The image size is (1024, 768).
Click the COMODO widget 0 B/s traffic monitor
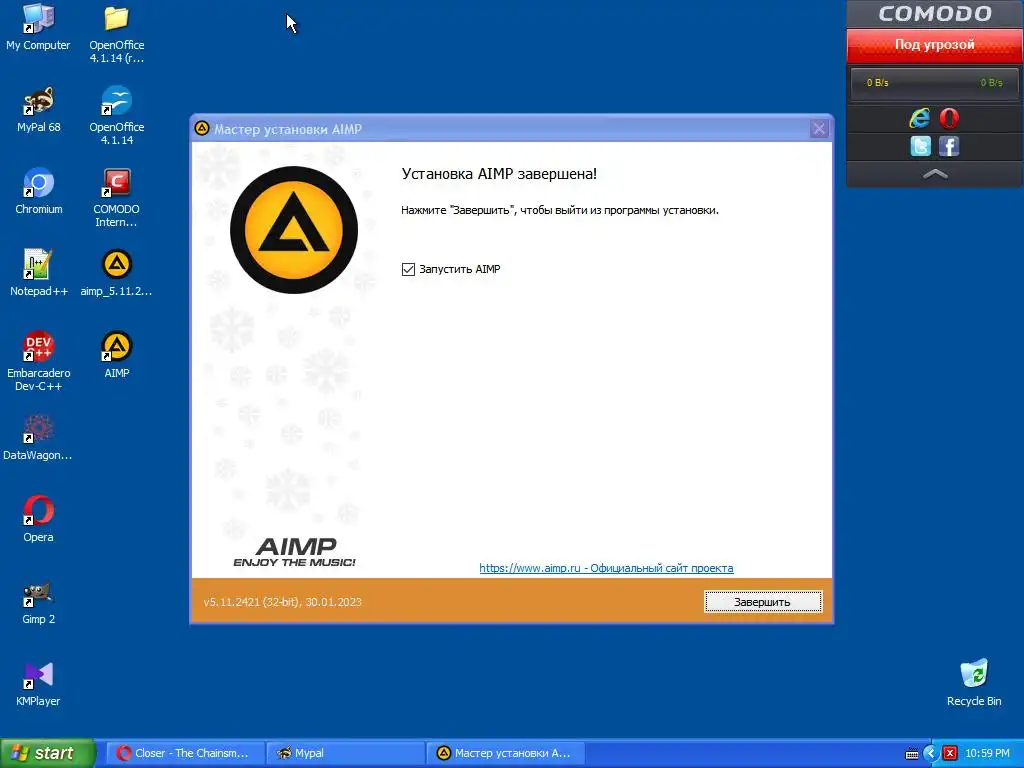pyautogui.click(x=935, y=83)
